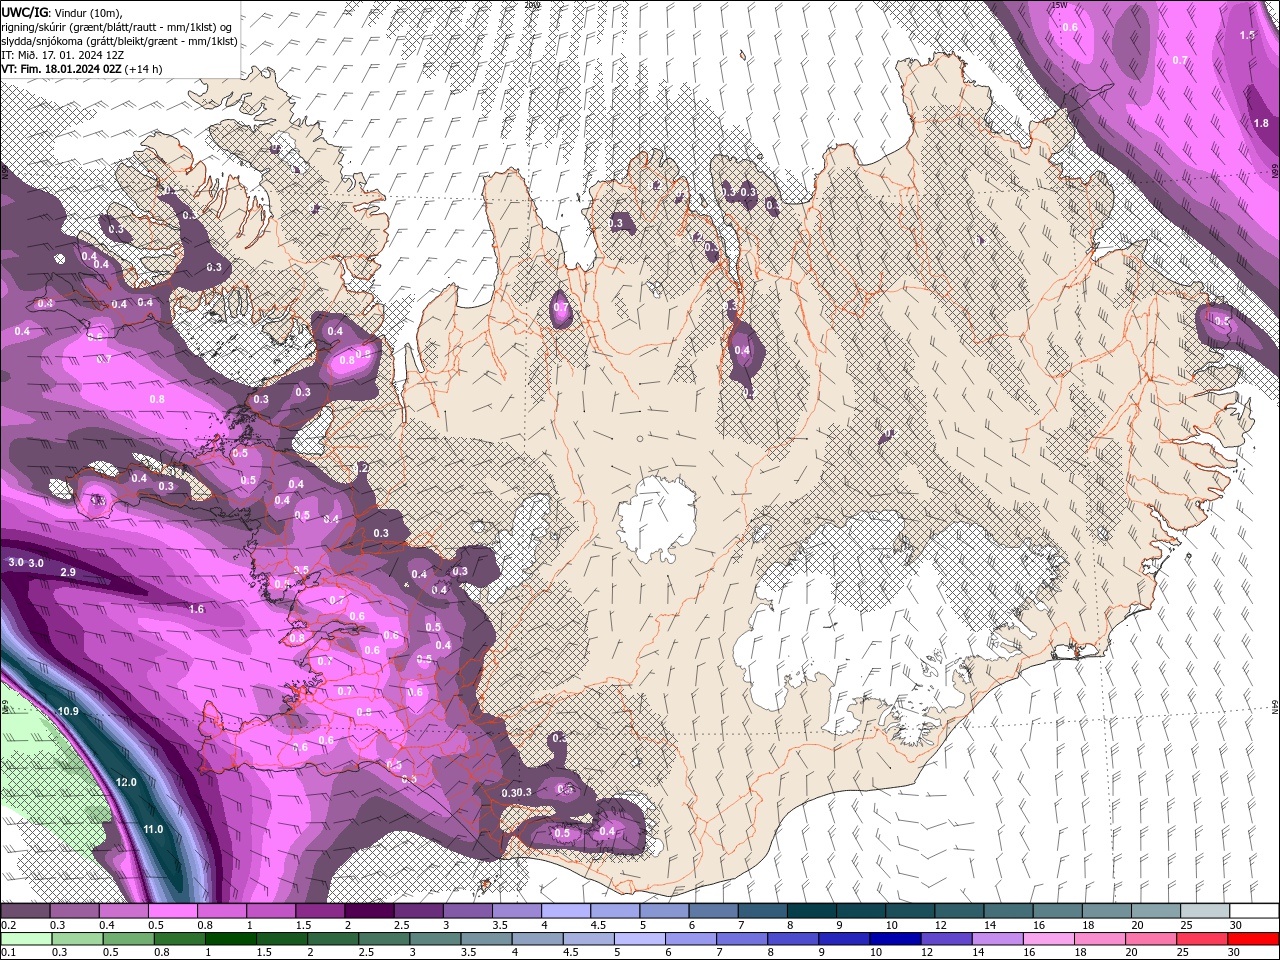Click the 2.9 precipitation value on the map
Viewport: 1280px width, 960px height.
[x=68, y=572]
